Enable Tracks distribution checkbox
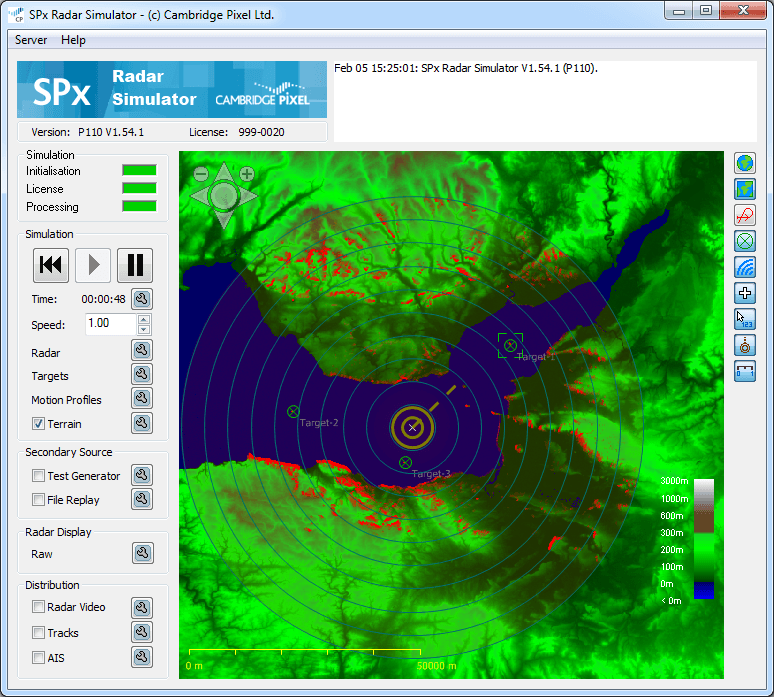The height and width of the screenshot is (697, 774). (x=39, y=632)
